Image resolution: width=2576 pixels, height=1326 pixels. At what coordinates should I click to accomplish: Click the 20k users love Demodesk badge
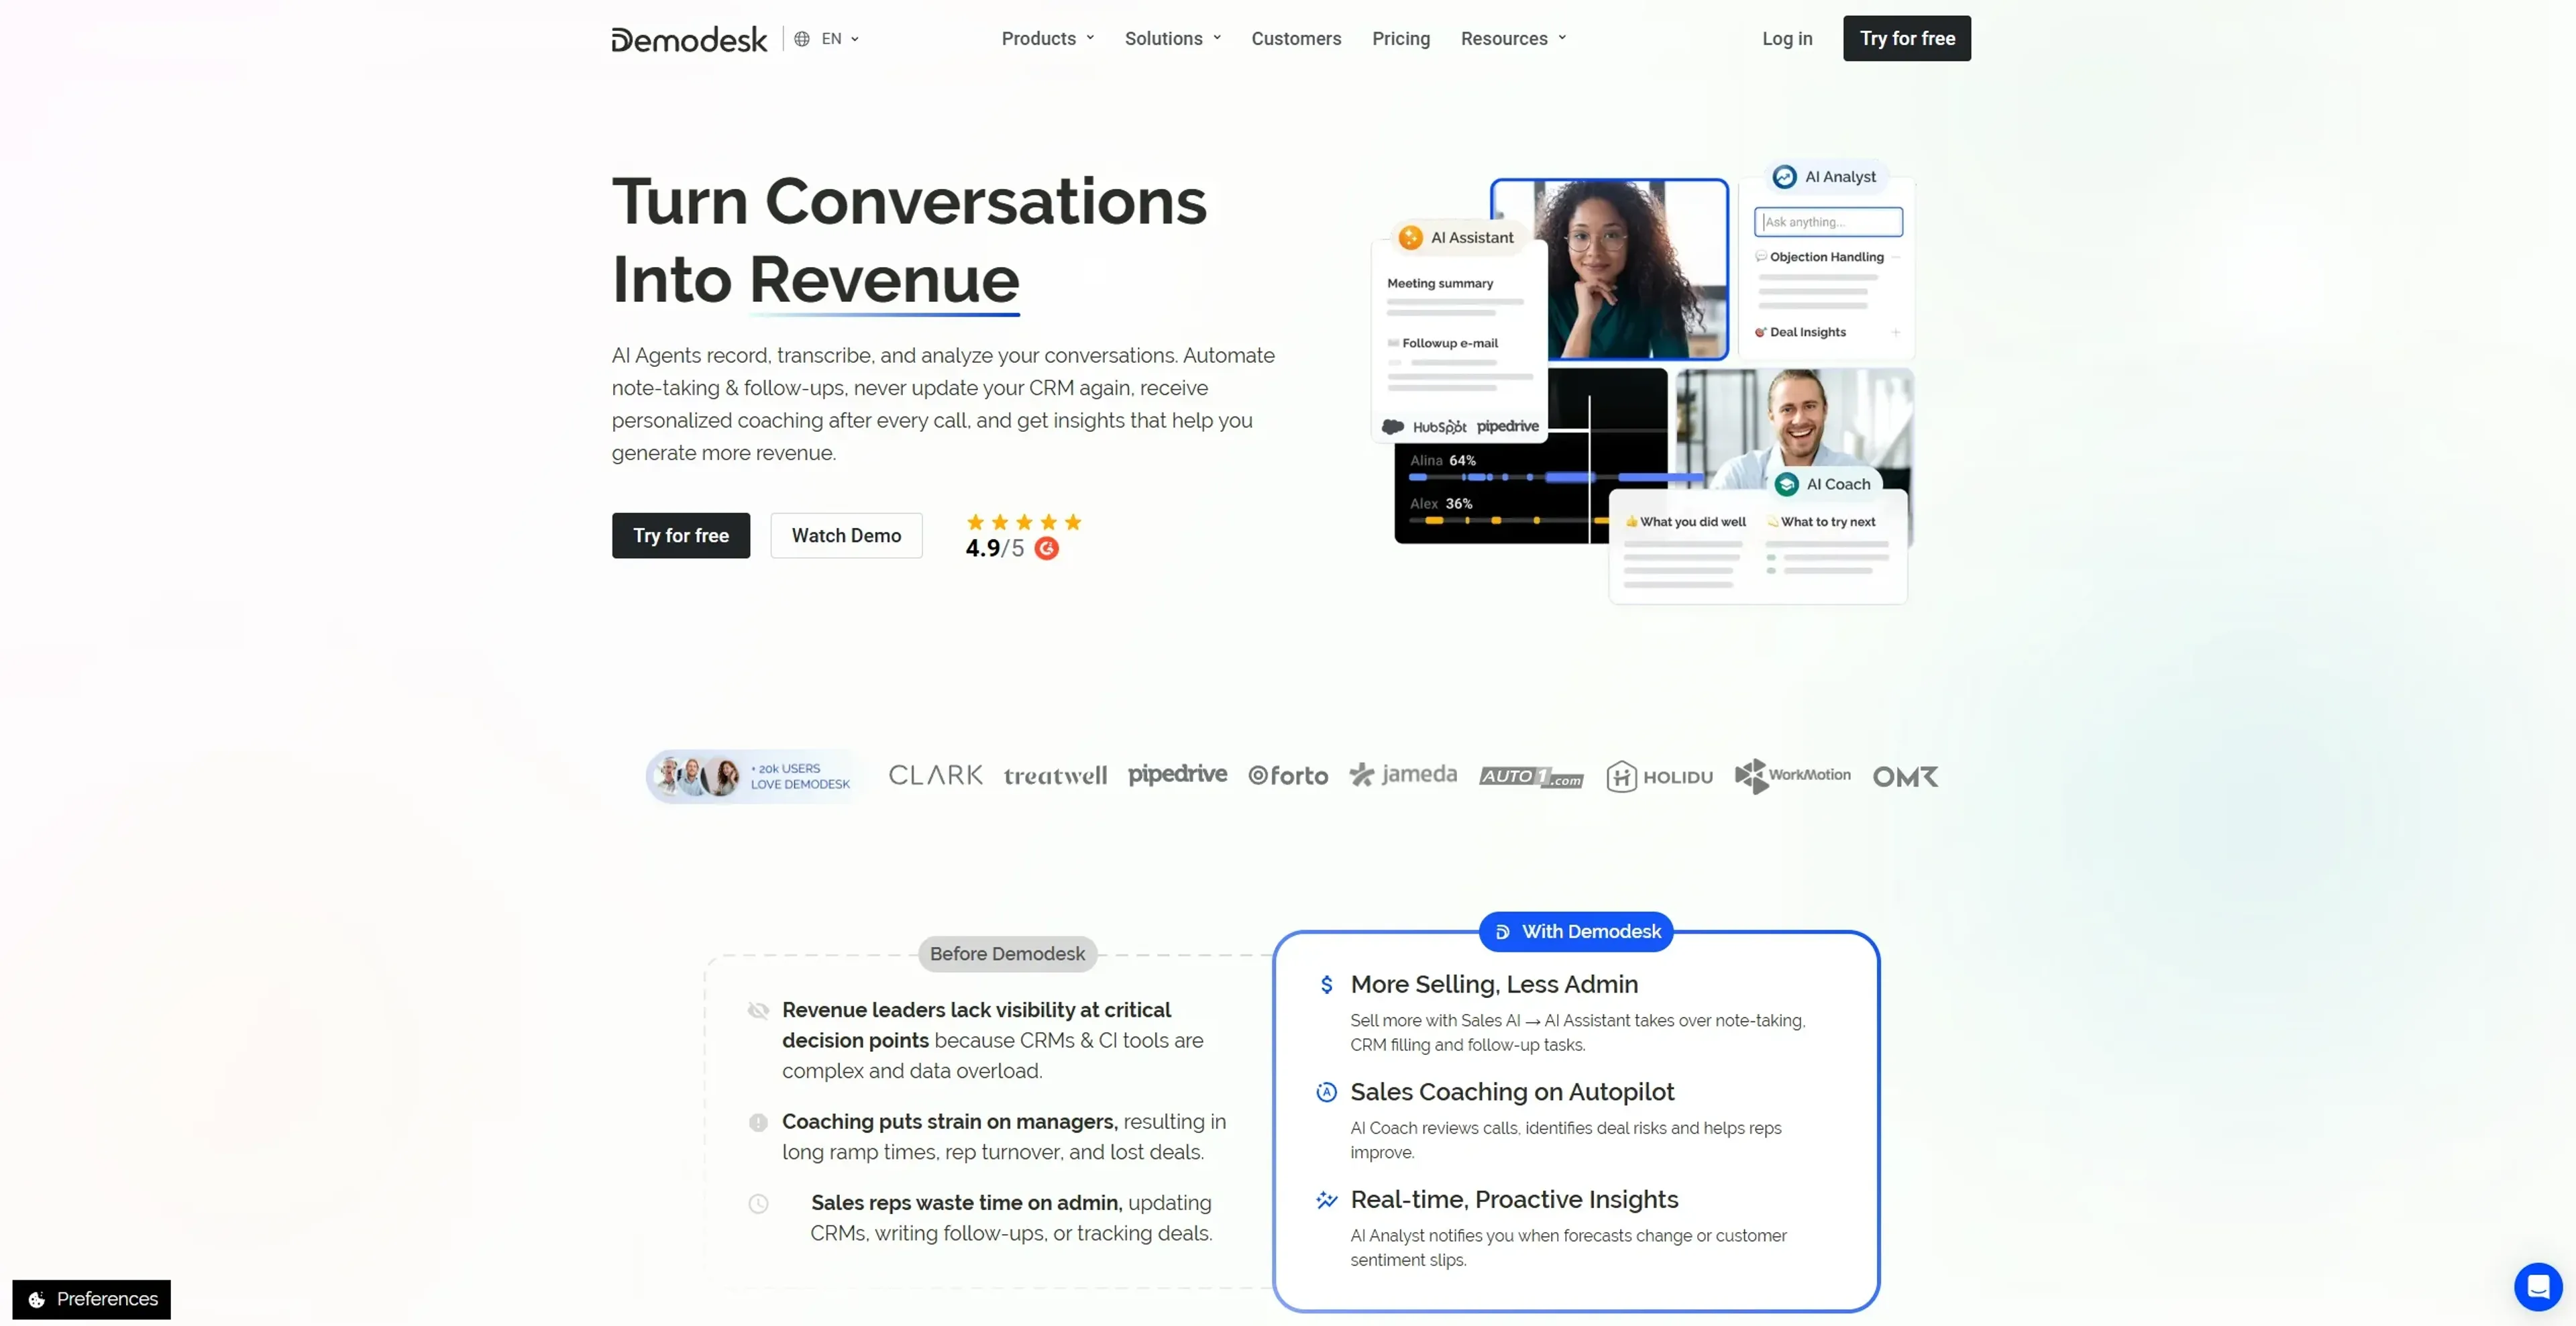pos(754,776)
